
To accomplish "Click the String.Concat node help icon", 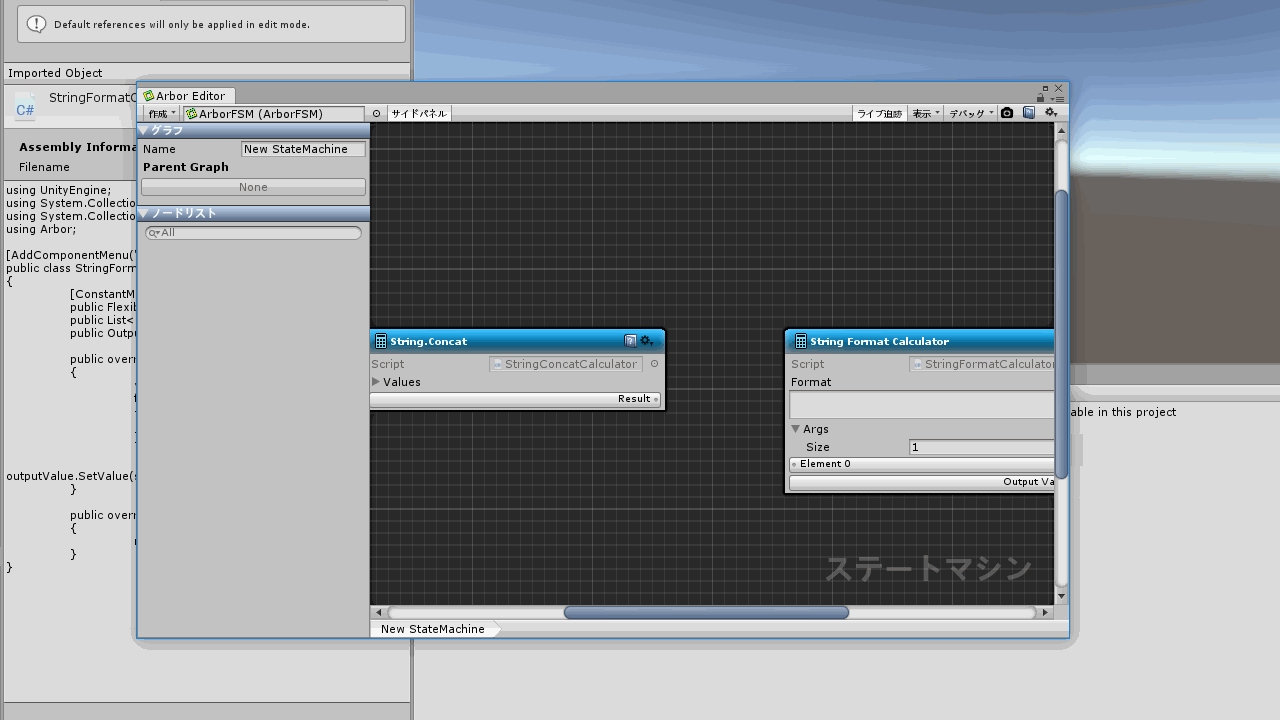I will tap(630, 341).
